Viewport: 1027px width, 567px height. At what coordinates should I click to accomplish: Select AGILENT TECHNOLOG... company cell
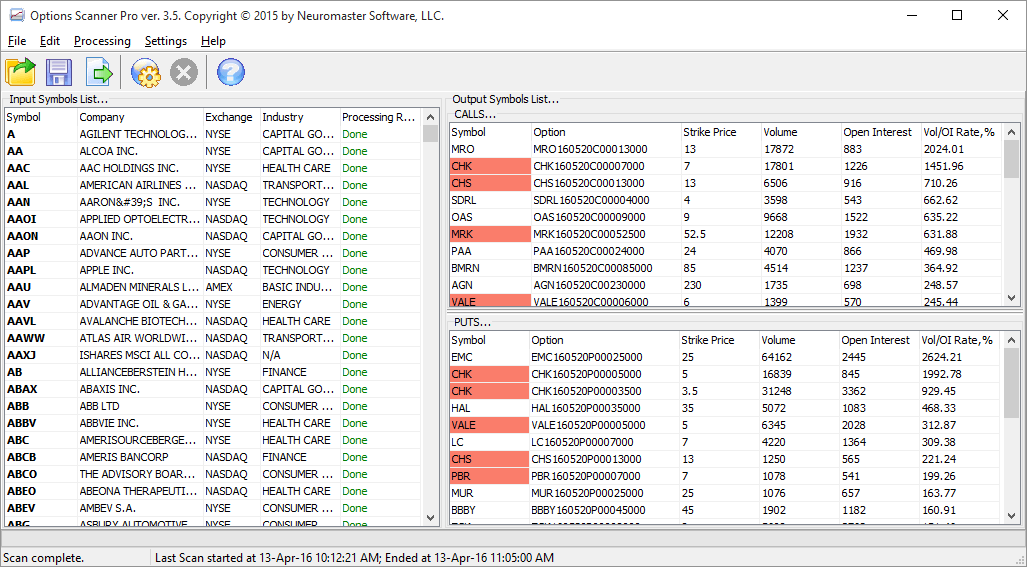[x=139, y=134]
